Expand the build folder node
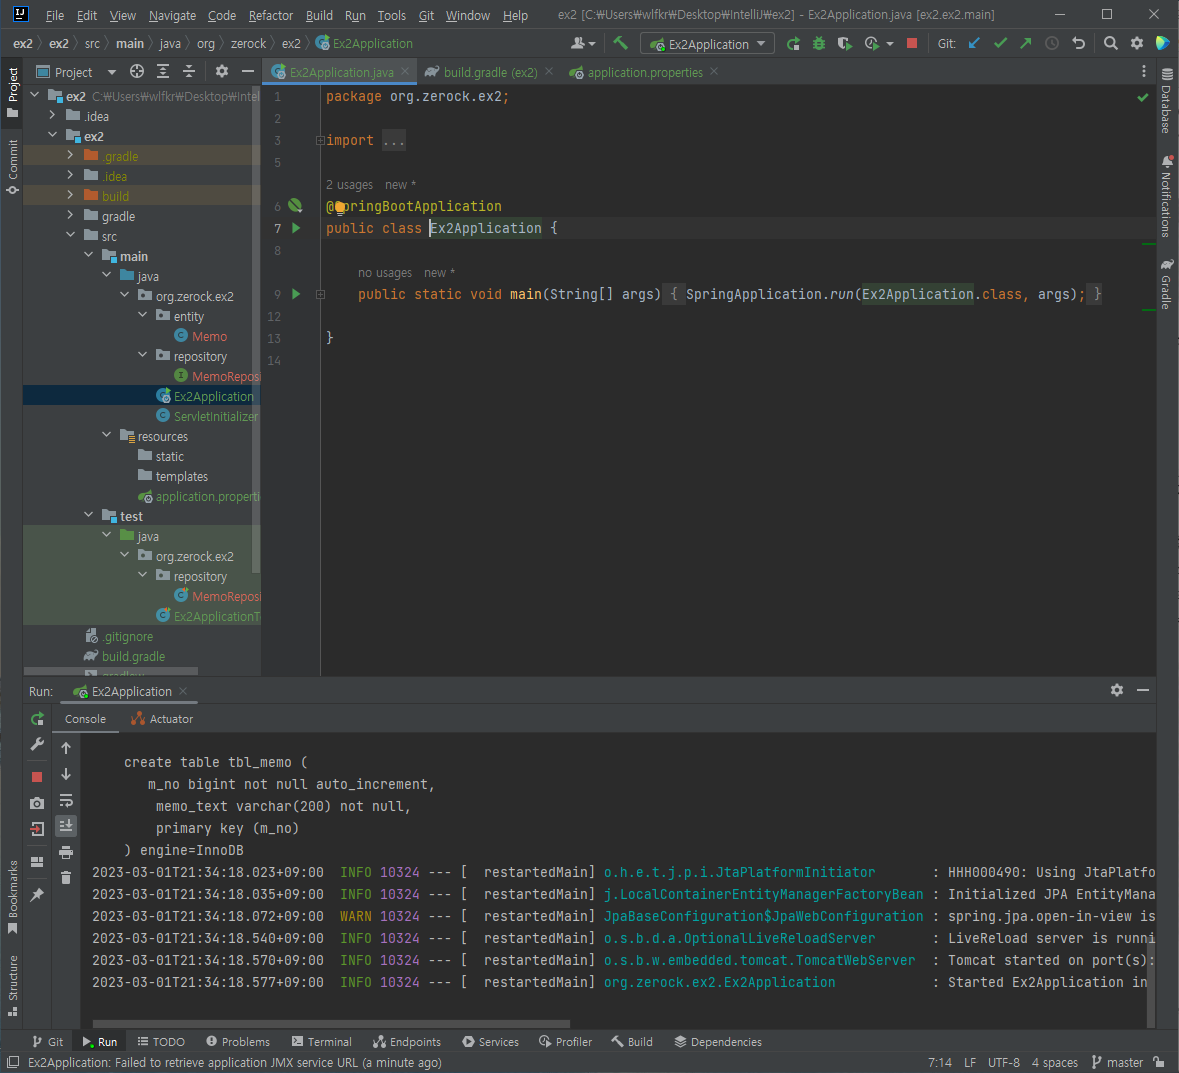Screen dimensions: 1179x1073 point(71,195)
